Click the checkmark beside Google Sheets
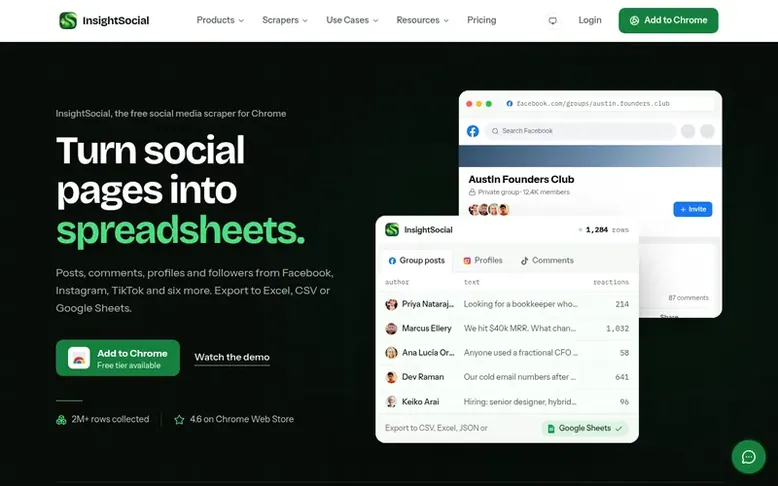This screenshot has height=486, width=778. (x=619, y=428)
